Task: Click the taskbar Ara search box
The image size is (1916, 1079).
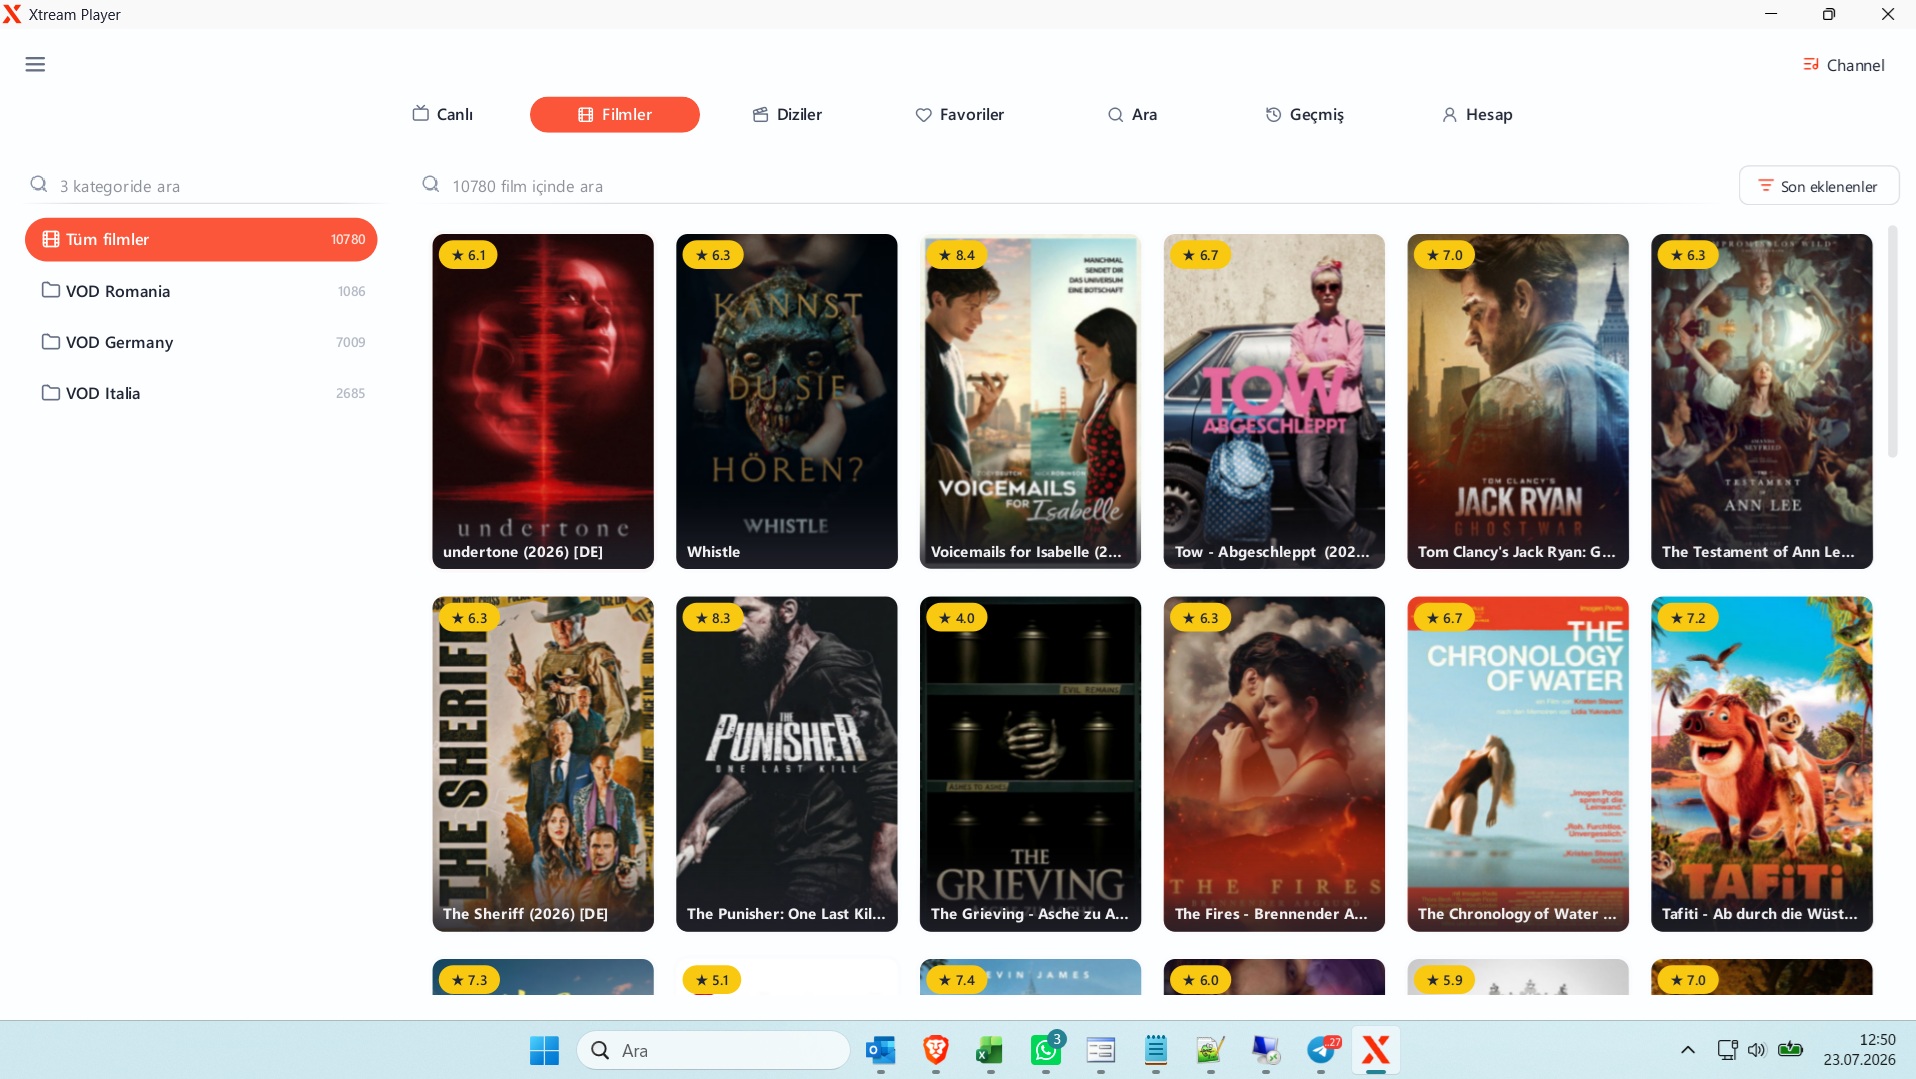Action: point(714,1050)
